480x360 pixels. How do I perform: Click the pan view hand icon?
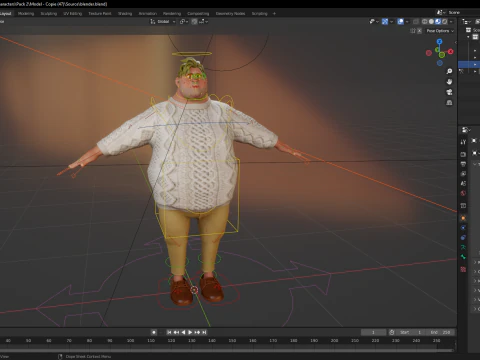(x=449, y=82)
